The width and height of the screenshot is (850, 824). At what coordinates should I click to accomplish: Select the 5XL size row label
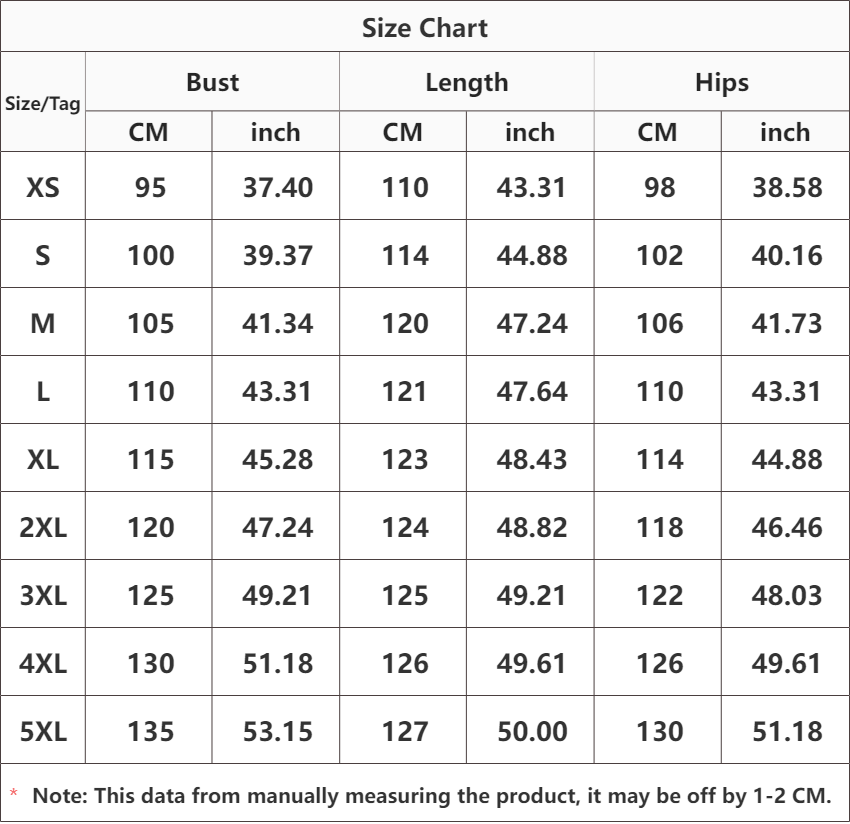pyautogui.click(x=43, y=731)
